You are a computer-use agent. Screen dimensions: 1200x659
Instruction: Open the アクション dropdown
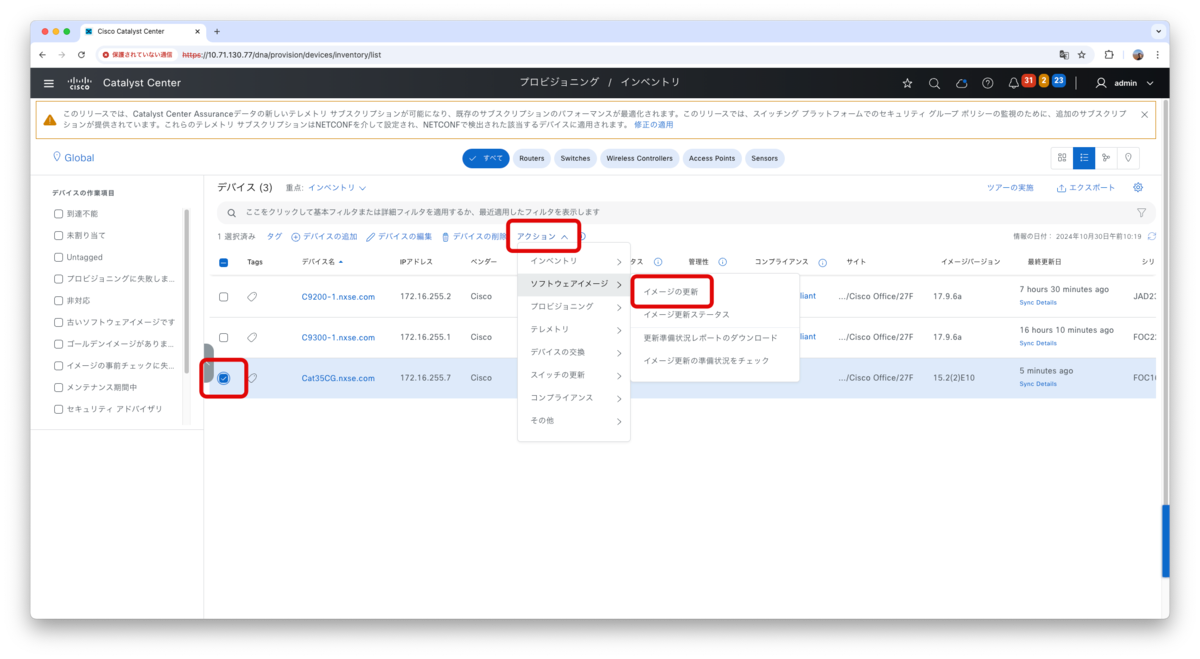[x=542, y=237]
